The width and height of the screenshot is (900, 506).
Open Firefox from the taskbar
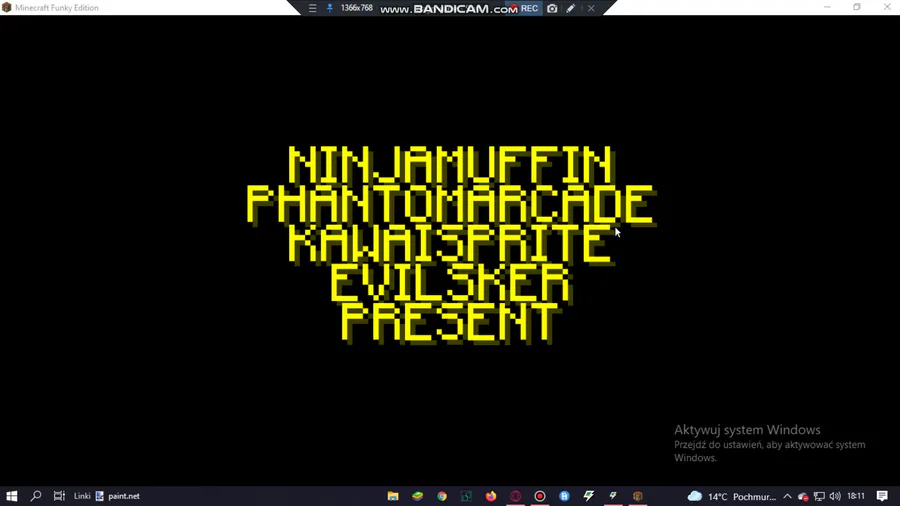(x=491, y=496)
